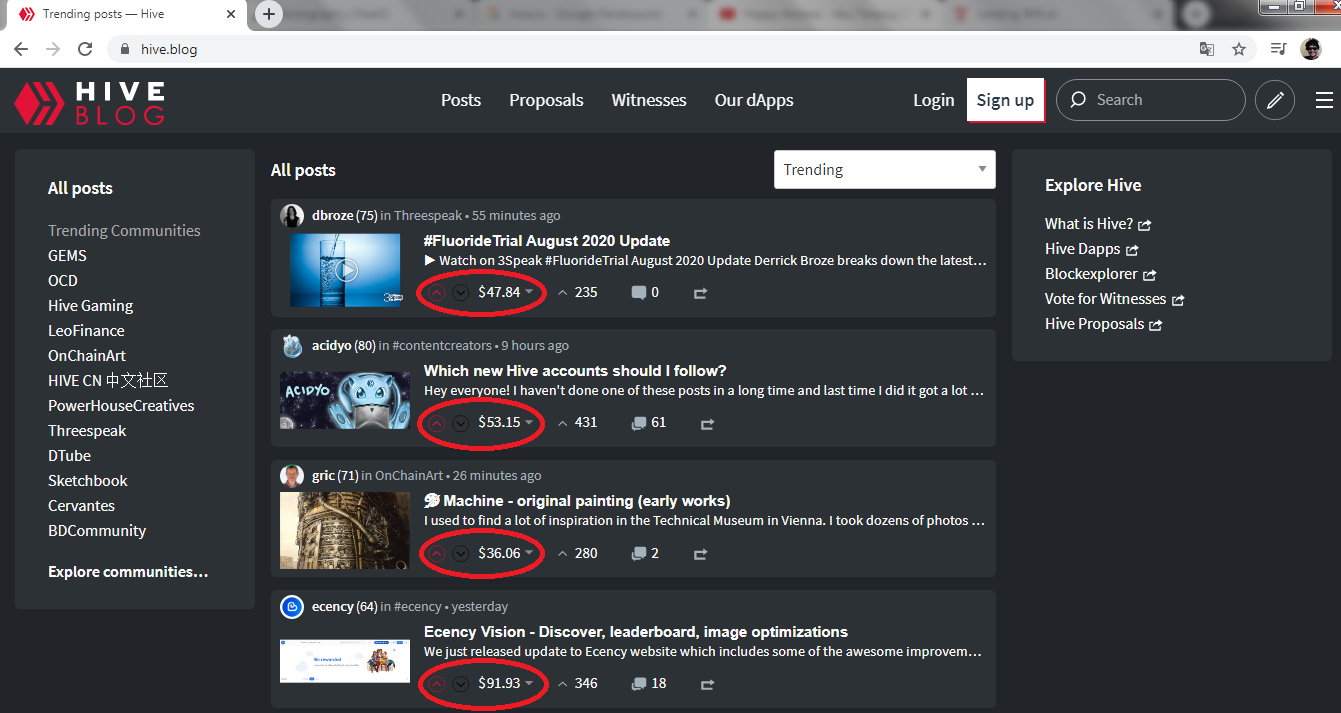Upvote the #FluorideTrial August 2020 Update post
This screenshot has height=713, width=1341.
(437, 293)
